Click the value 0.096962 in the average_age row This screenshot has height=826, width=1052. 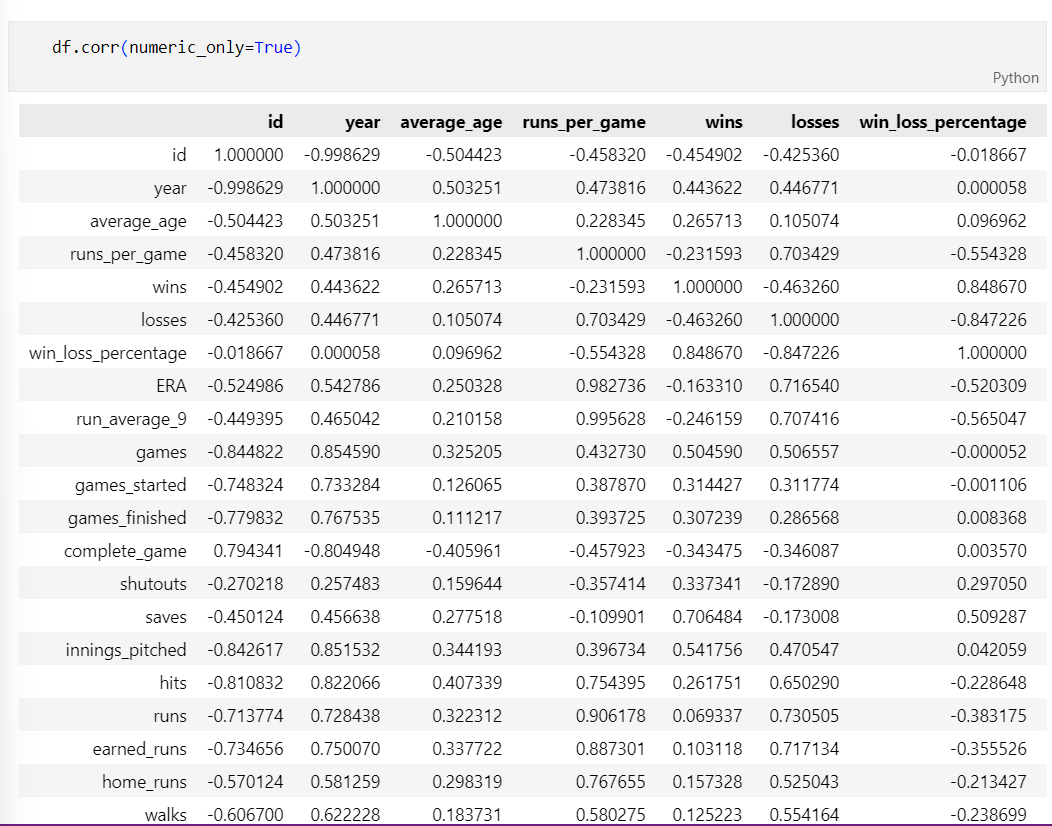pos(991,221)
